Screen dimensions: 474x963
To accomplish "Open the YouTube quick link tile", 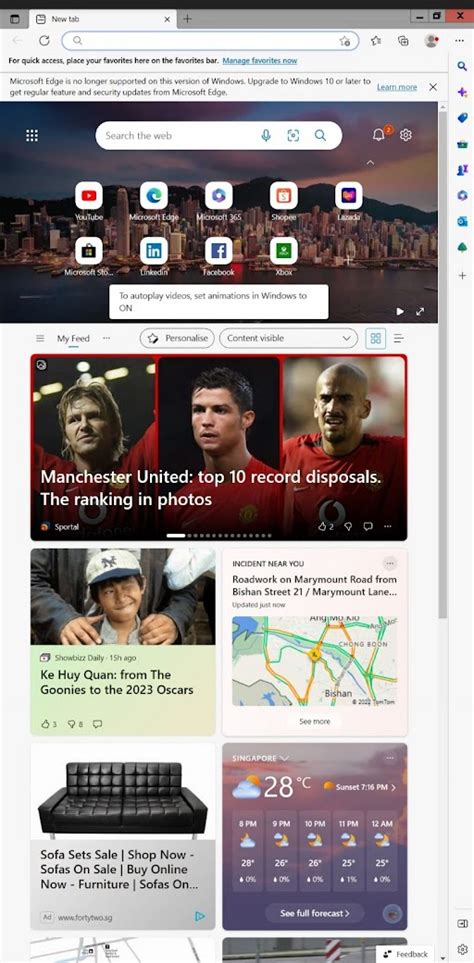I will click(89, 196).
